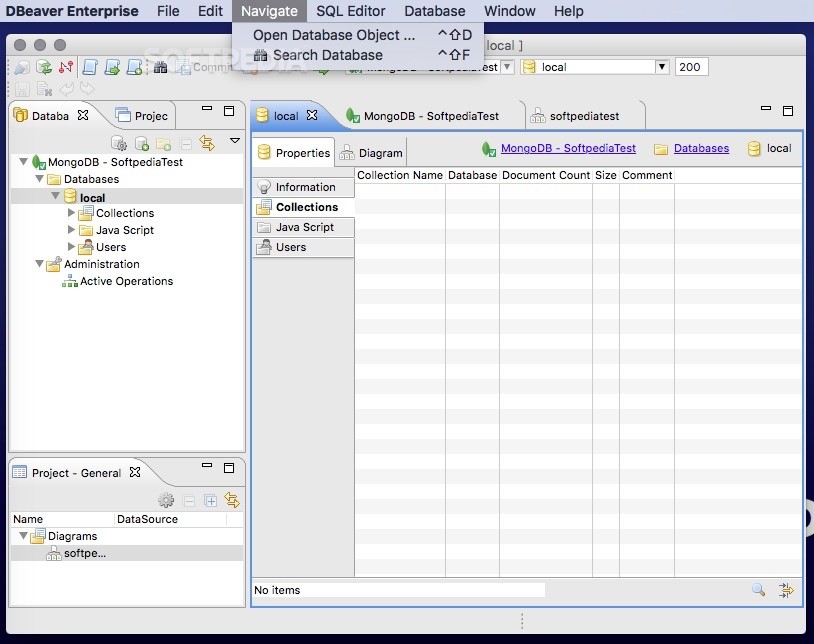This screenshot has height=644, width=814.
Task: Open the Information section
Action: coord(304,187)
